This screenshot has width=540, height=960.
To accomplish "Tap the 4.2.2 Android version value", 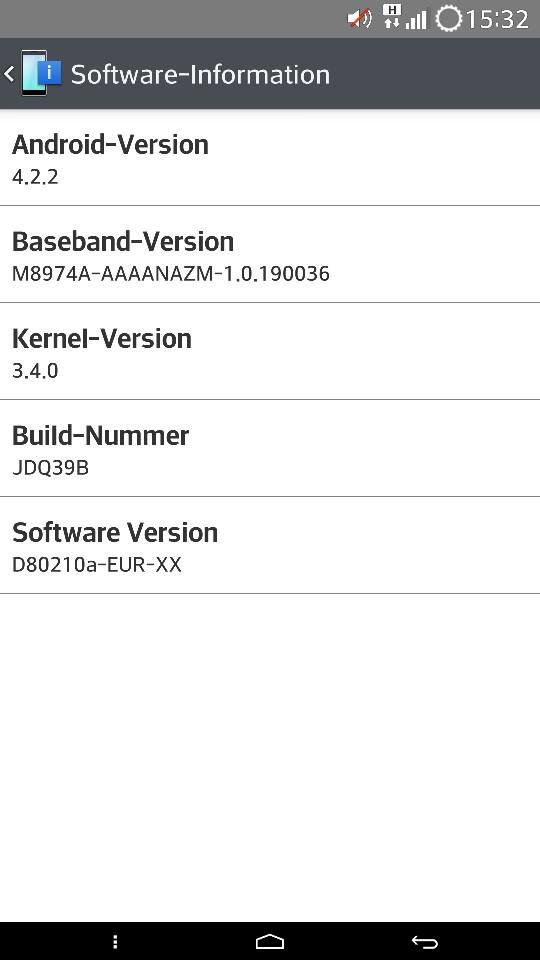I will tap(35, 177).
